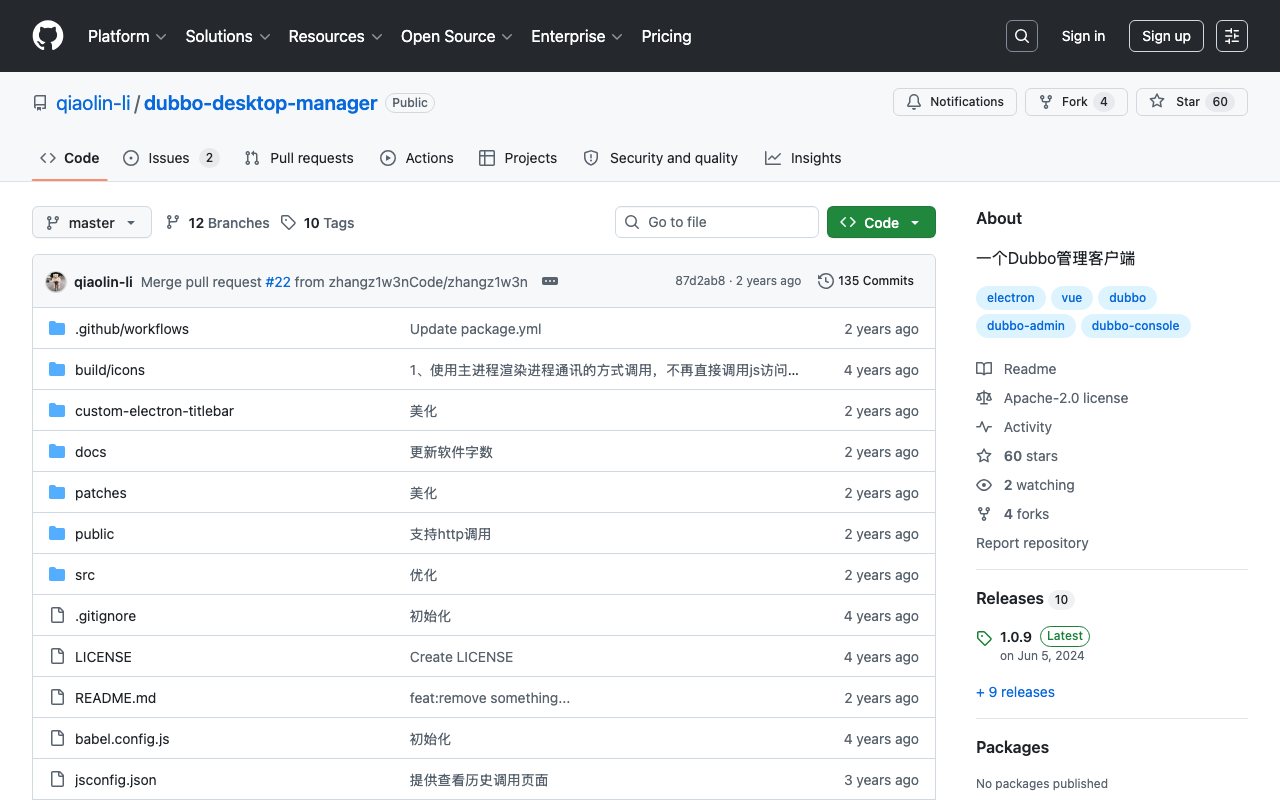
Task: Select the dubbo-admin topic tag
Action: pyautogui.click(x=1026, y=326)
